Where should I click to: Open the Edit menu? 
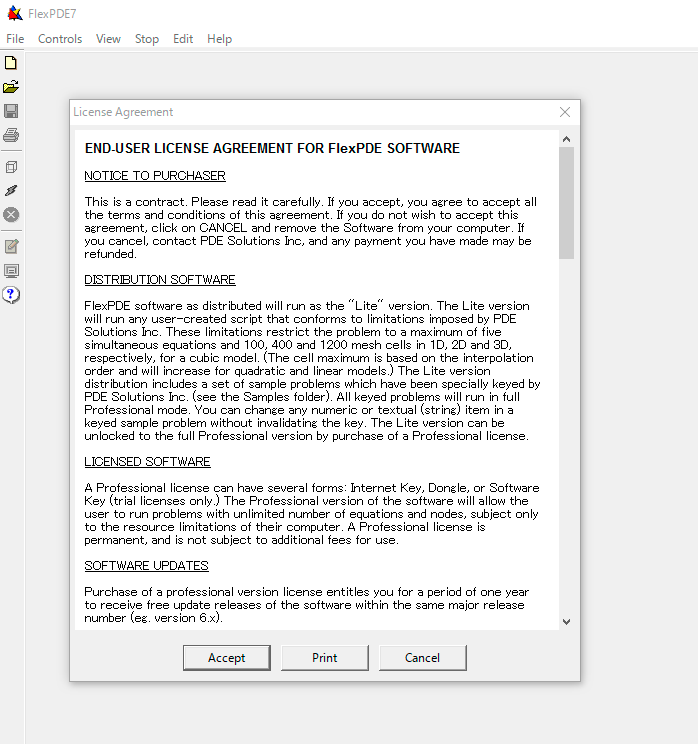(183, 39)
